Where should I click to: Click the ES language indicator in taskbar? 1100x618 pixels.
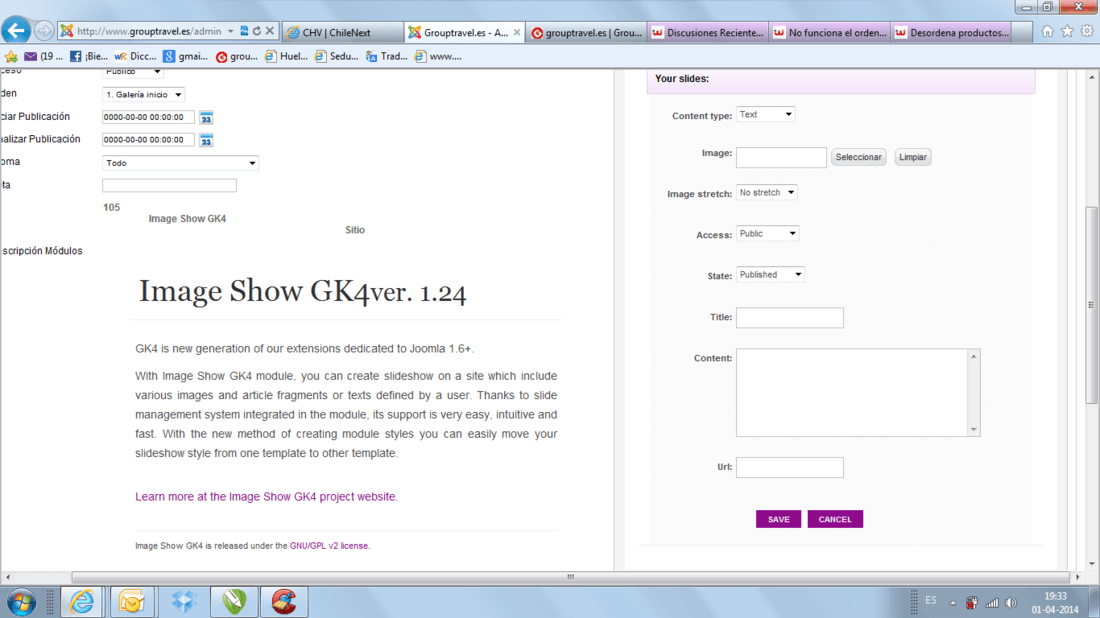coord(931,600)
